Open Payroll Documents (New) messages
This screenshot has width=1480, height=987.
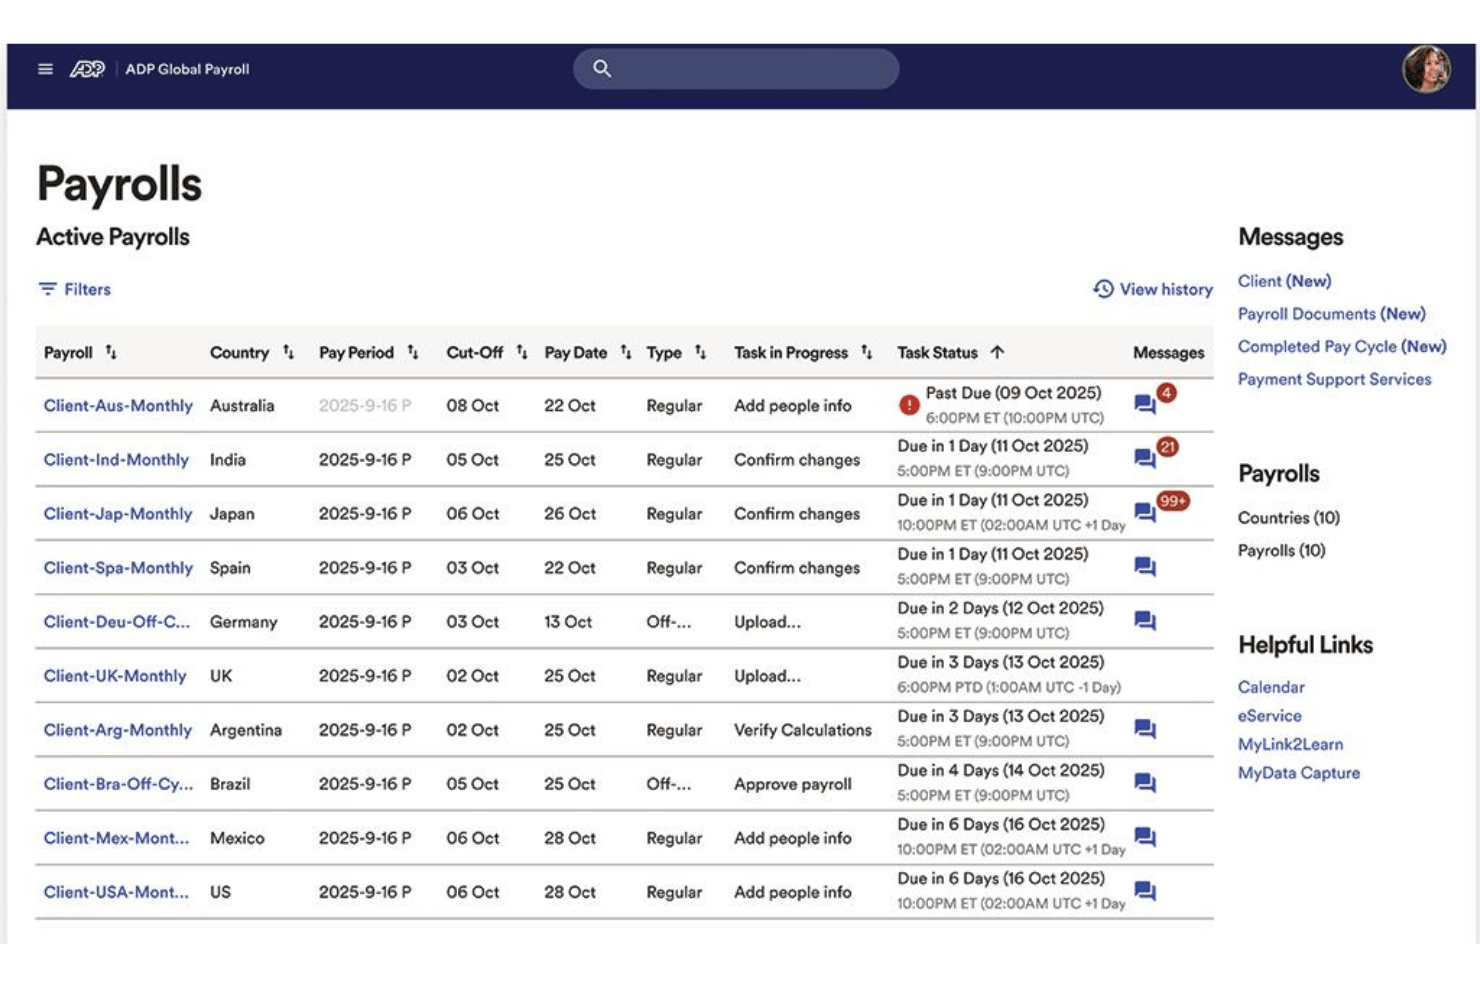coord(1332,313)
